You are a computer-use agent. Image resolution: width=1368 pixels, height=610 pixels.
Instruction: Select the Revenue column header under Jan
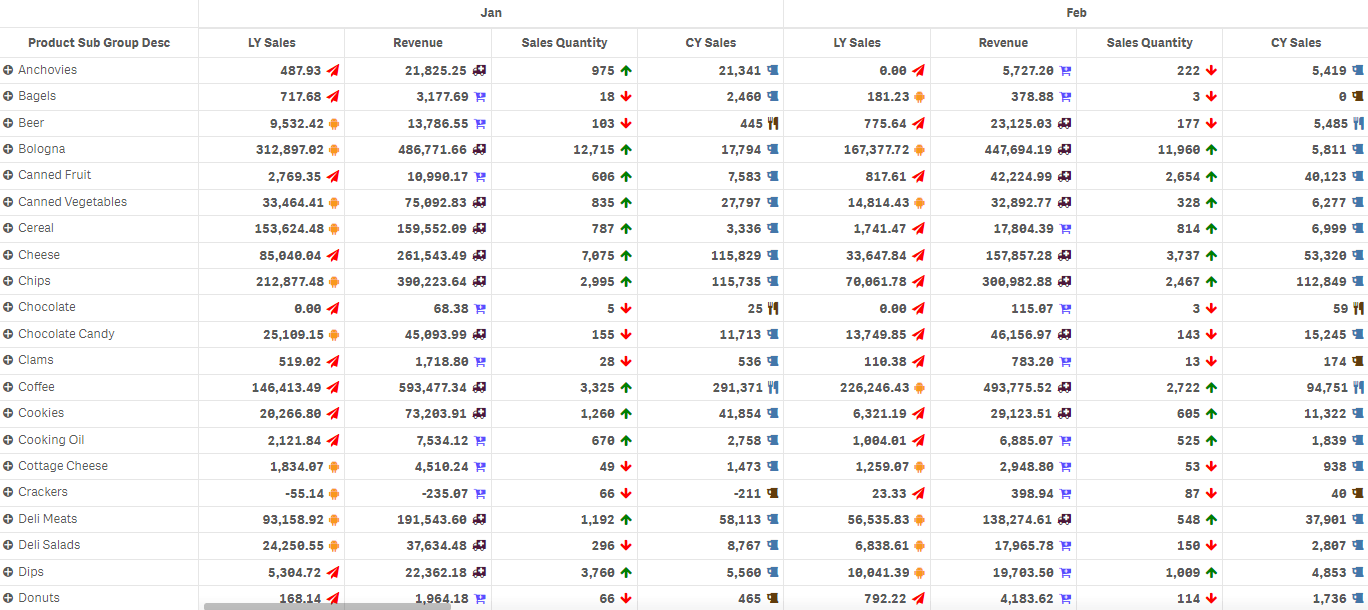417,43
